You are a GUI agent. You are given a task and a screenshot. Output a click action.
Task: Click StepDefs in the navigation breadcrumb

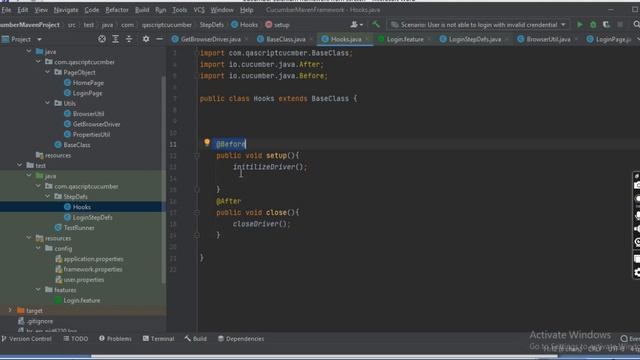click(x=211, y=25)
